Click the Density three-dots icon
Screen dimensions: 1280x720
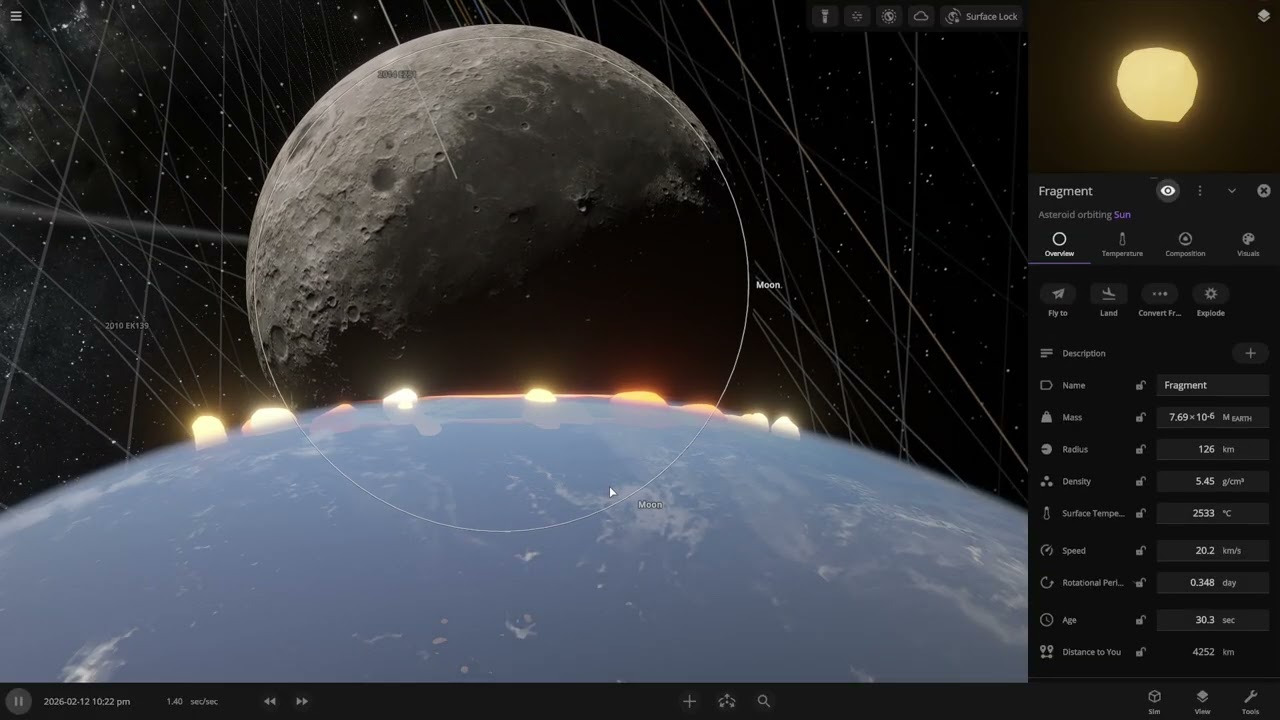(1047, 481)
